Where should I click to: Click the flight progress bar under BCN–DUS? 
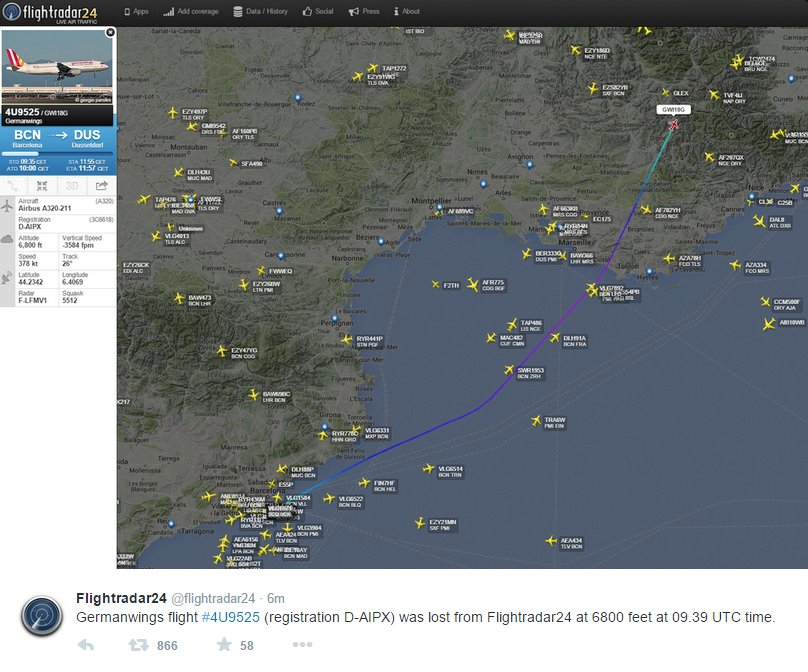(x=58, y=156)
